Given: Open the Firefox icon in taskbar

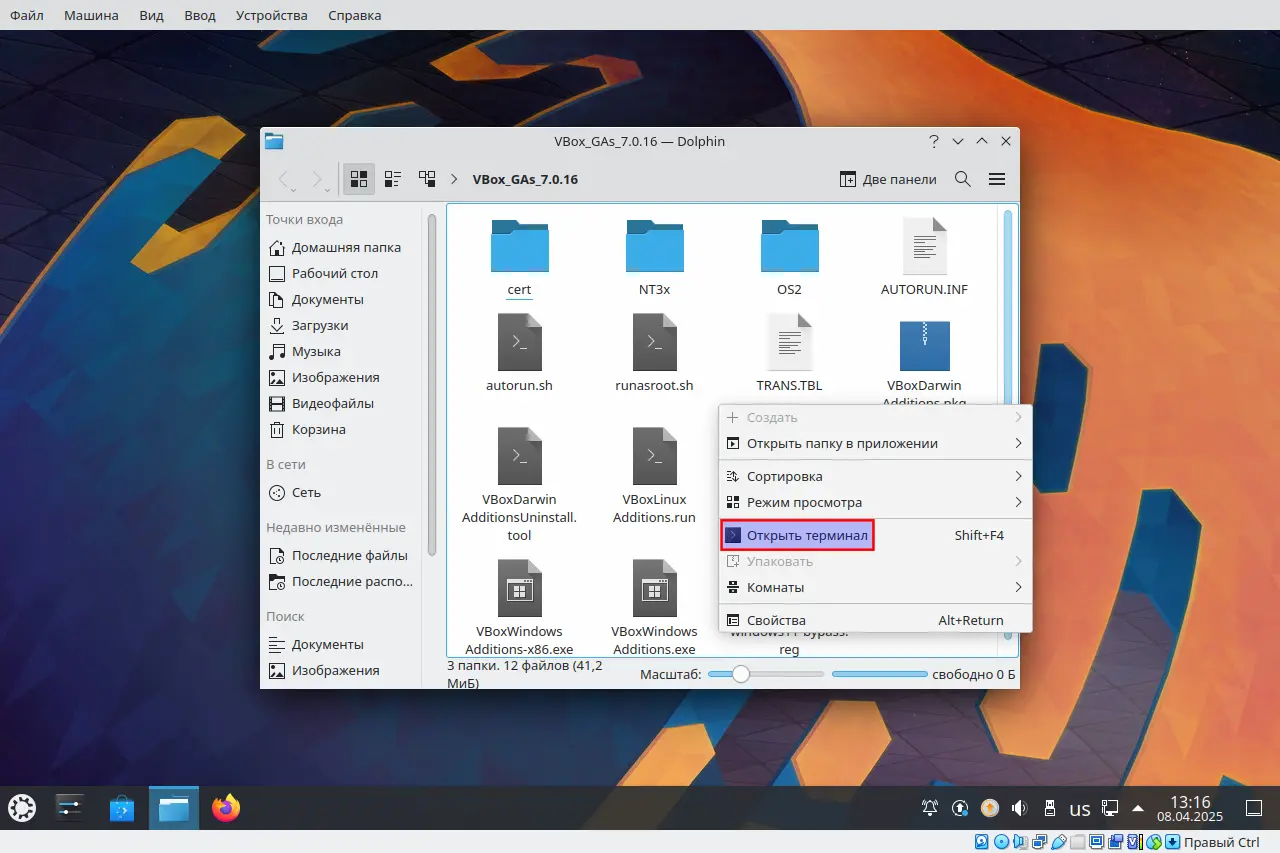Looking at the screenshot, I should click(x=226, y=808).
